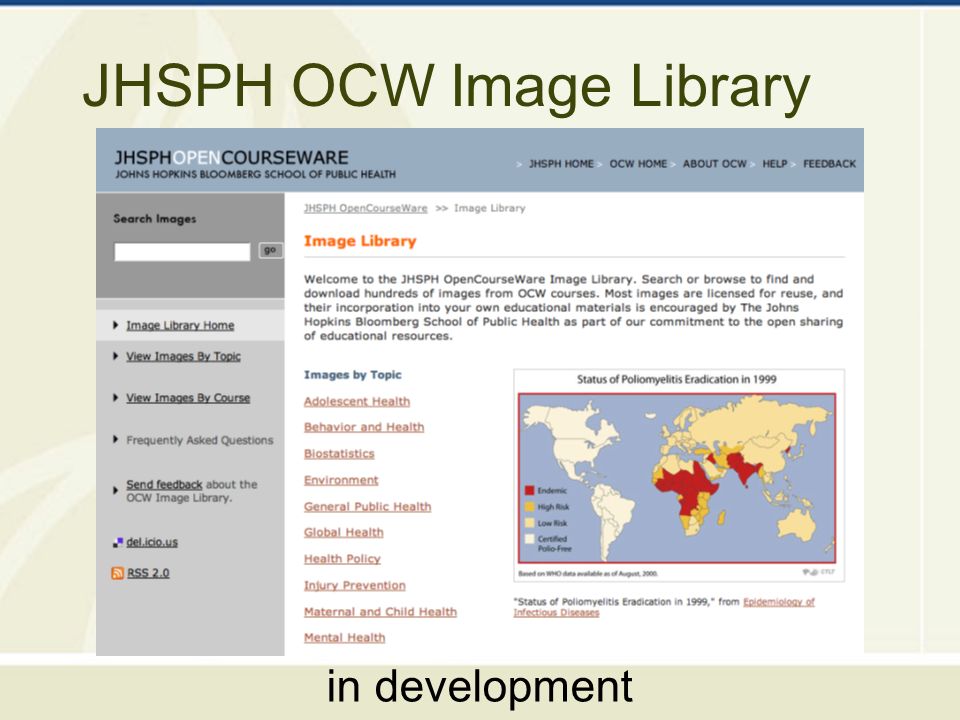Open the RSS 2.0 link
The width and height of the screenshot is (960, 720).
point(148,573)
